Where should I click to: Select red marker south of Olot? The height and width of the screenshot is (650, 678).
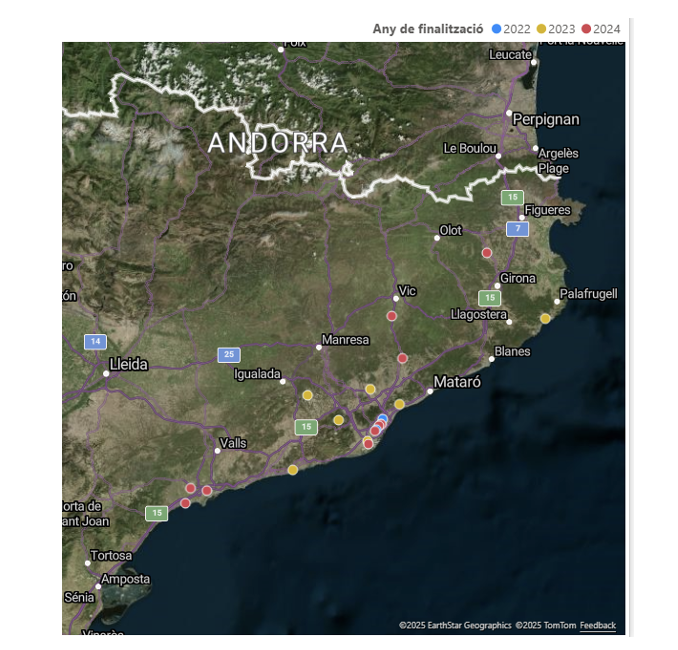coord(487,253)
